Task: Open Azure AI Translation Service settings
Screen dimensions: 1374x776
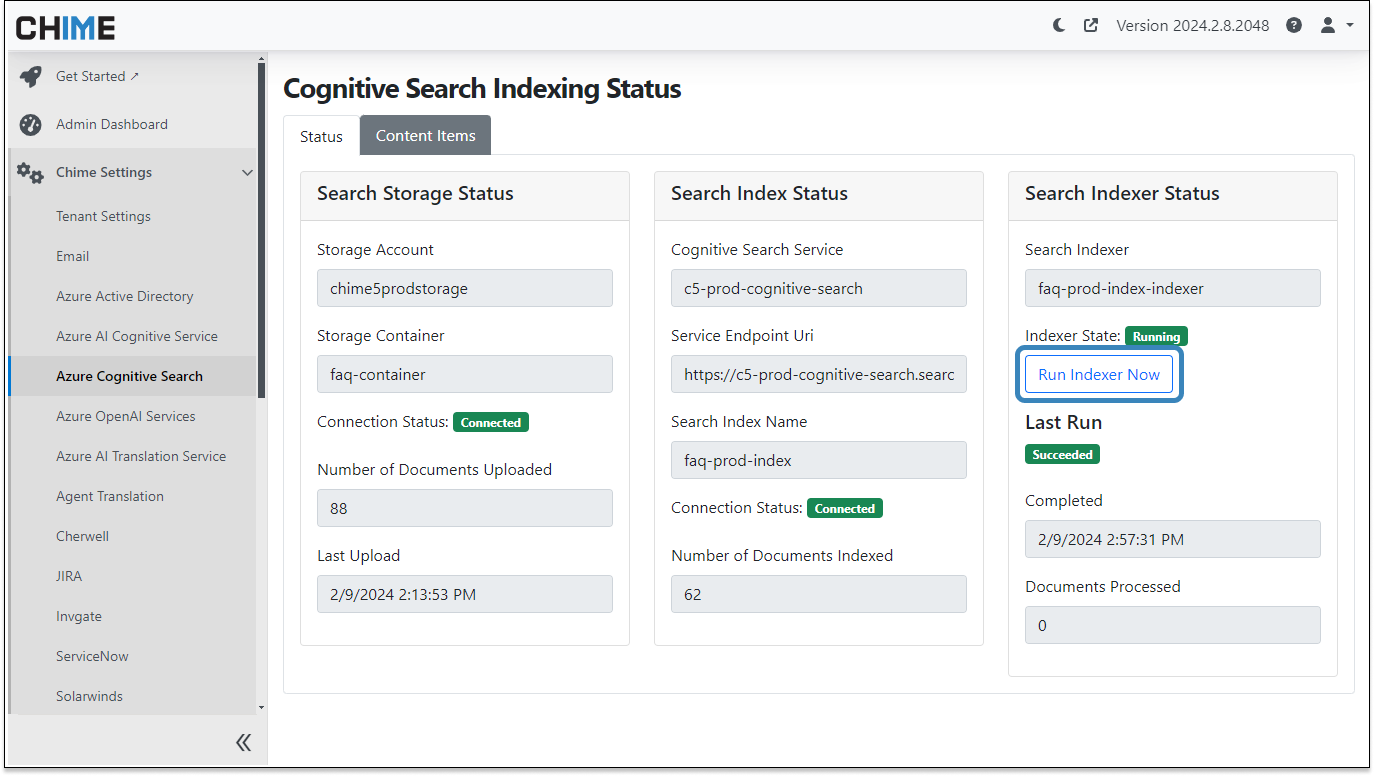Action: (x=141, y=456)
